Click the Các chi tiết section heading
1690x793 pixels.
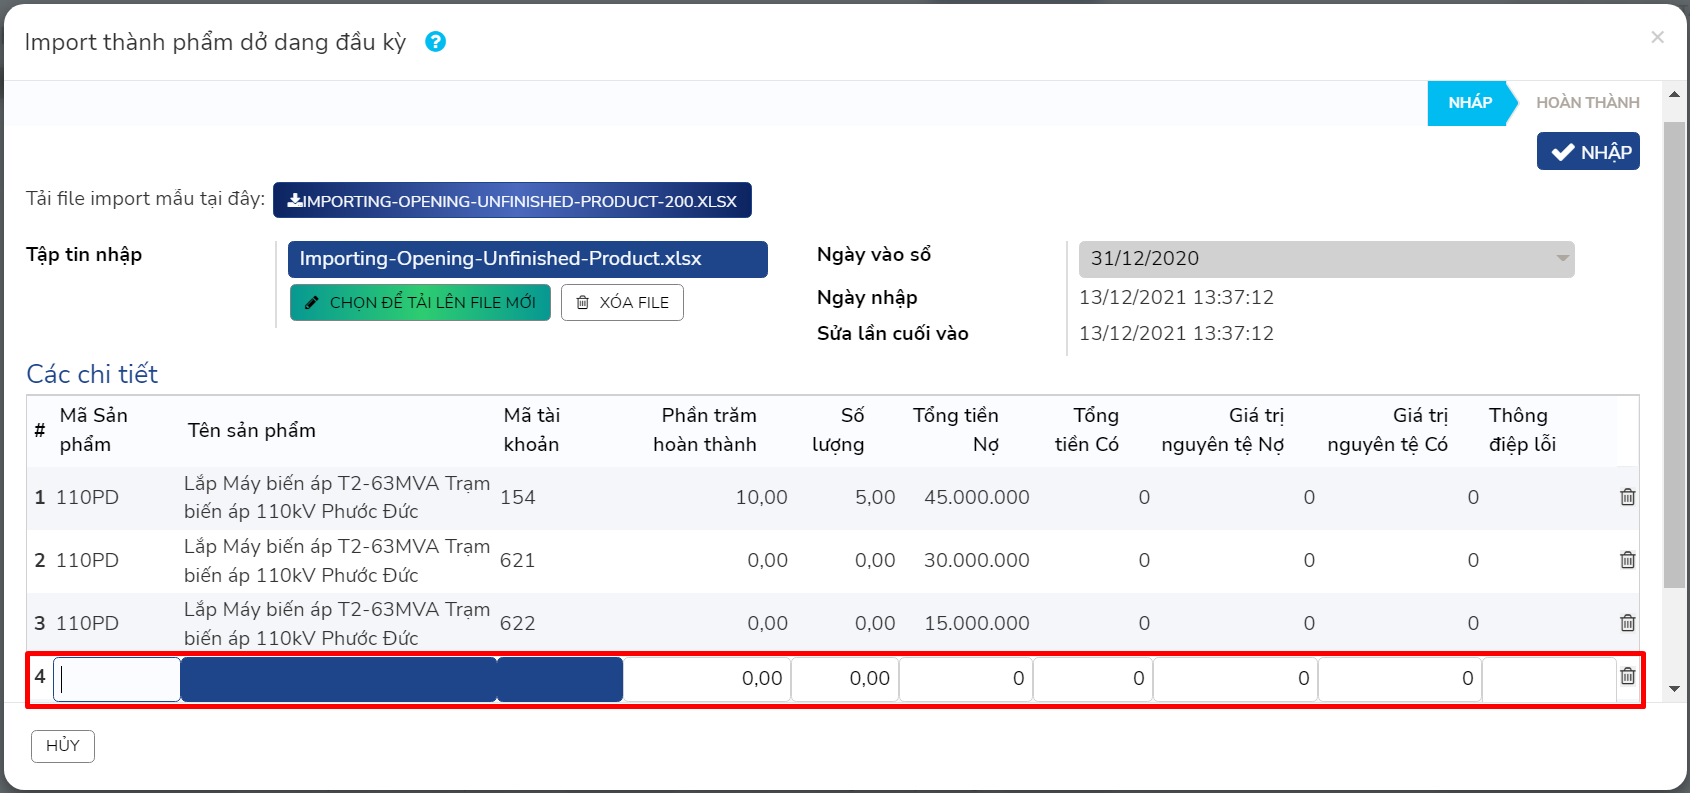[x=92, y=374]
